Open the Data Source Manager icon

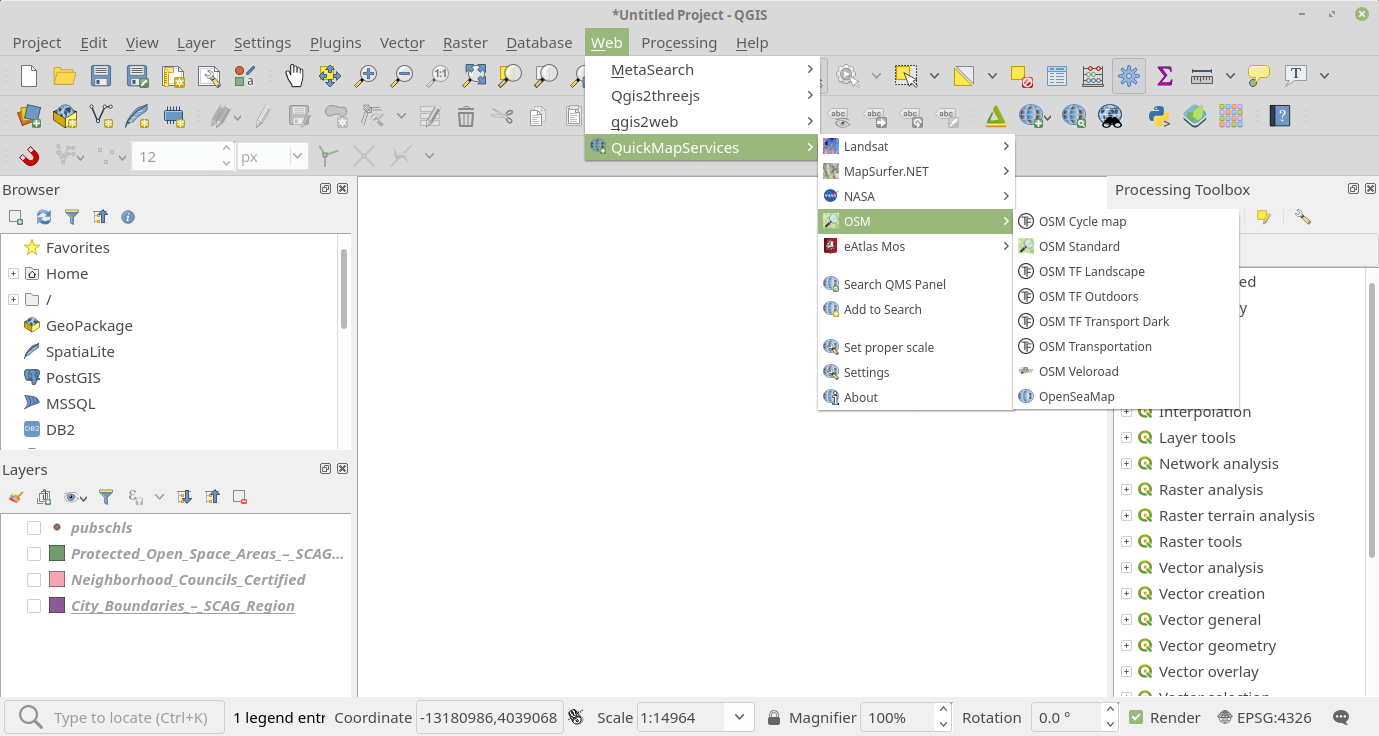[29, 116]
